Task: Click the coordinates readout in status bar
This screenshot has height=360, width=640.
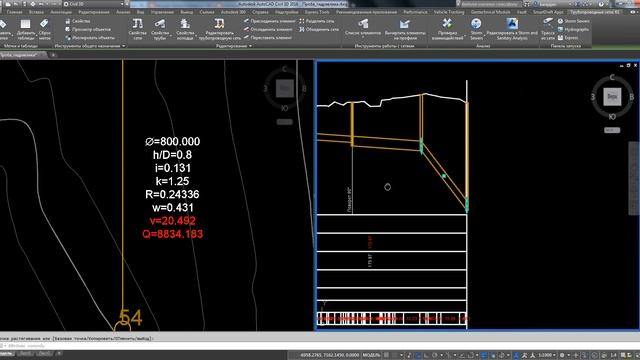Action: point(329,355)
